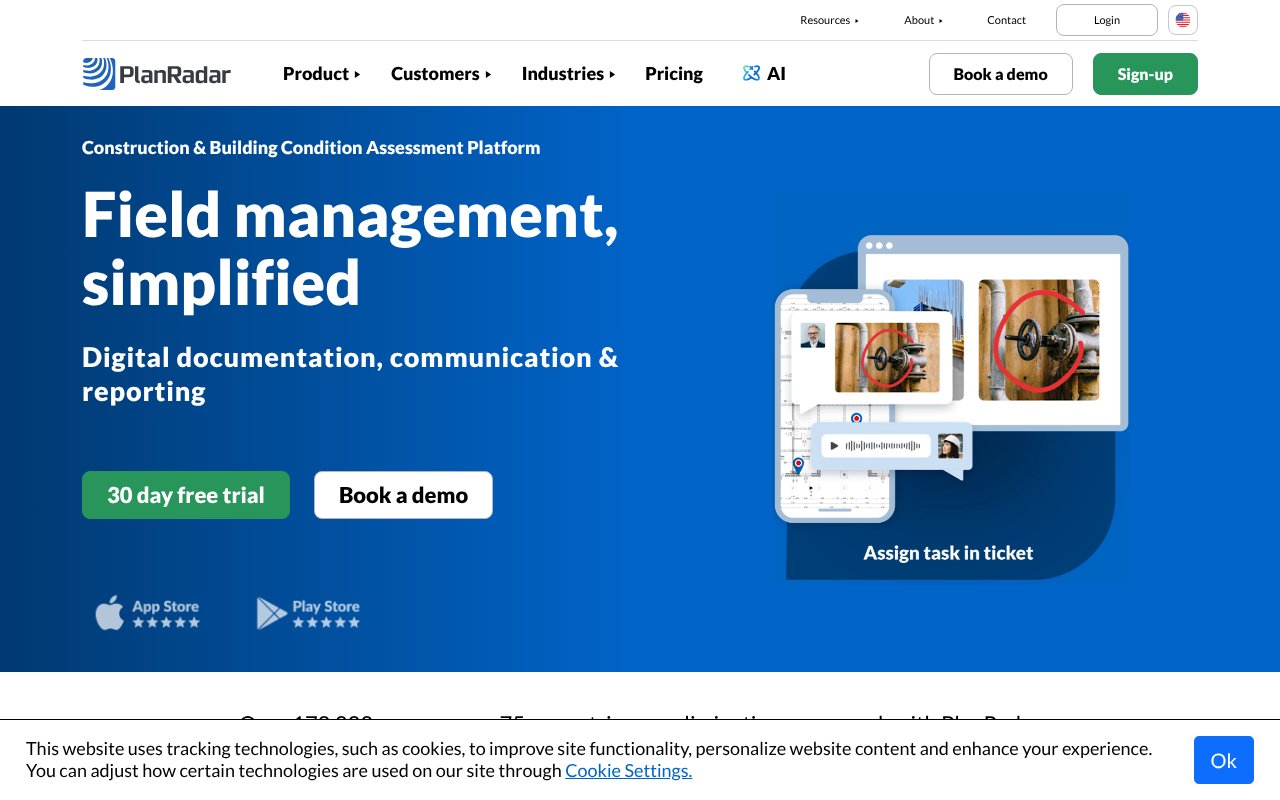This screenshot has height=800, width=1280.
Task: Start the 30 day free trial
Action: [186, 495]
